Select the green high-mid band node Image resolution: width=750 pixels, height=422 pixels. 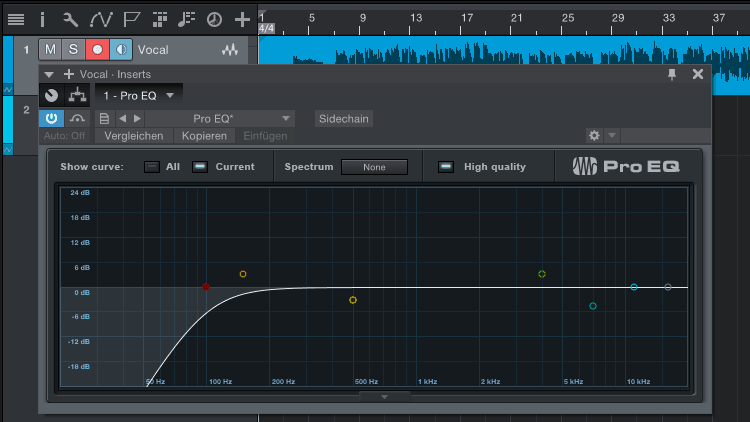(x=542, y=274)
